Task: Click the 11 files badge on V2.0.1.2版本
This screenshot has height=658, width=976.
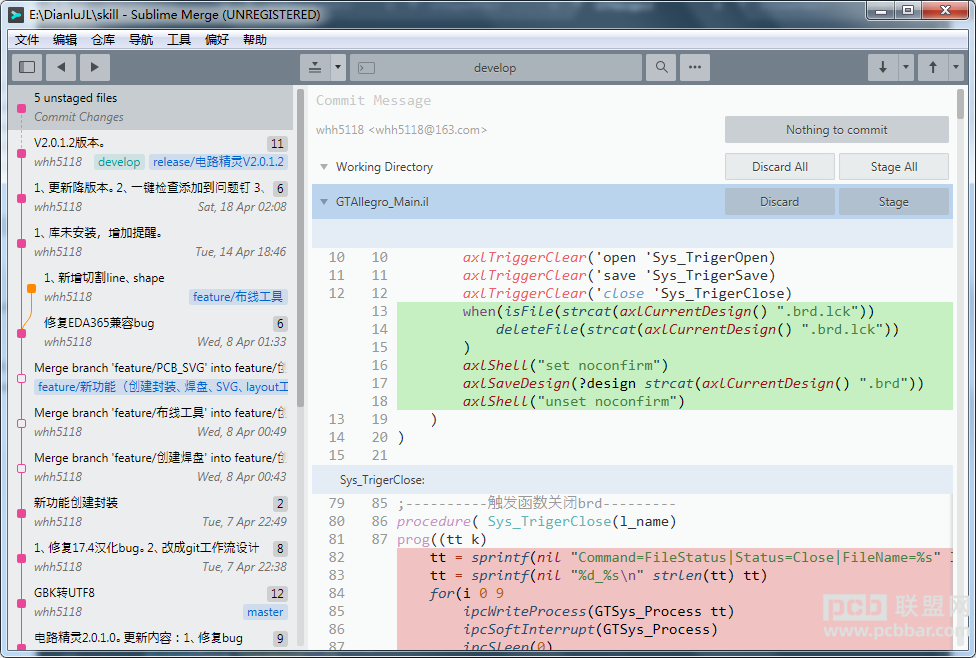Action: coord(277,144)
